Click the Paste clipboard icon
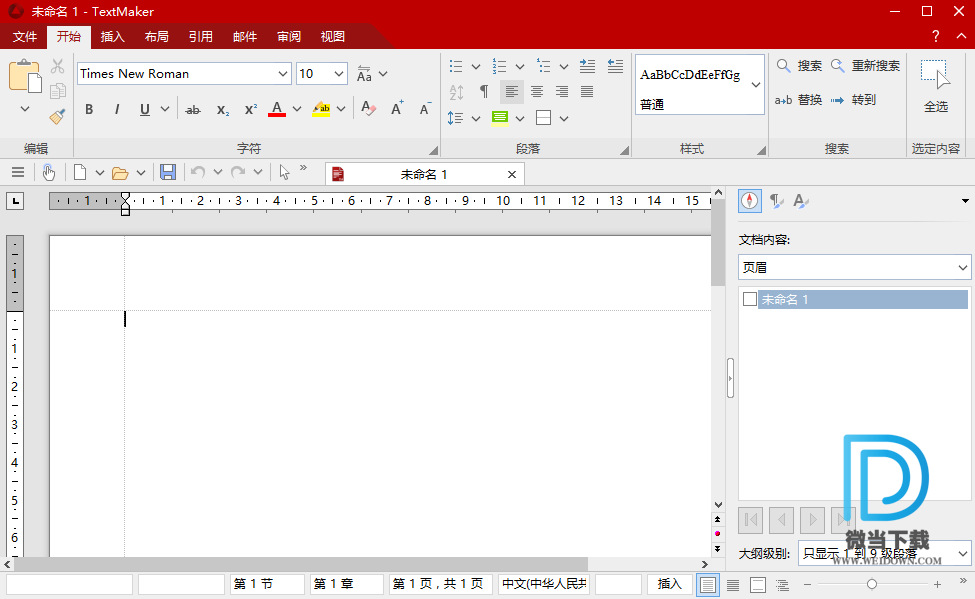The image size is (975, 599). (x=25, y=77)
